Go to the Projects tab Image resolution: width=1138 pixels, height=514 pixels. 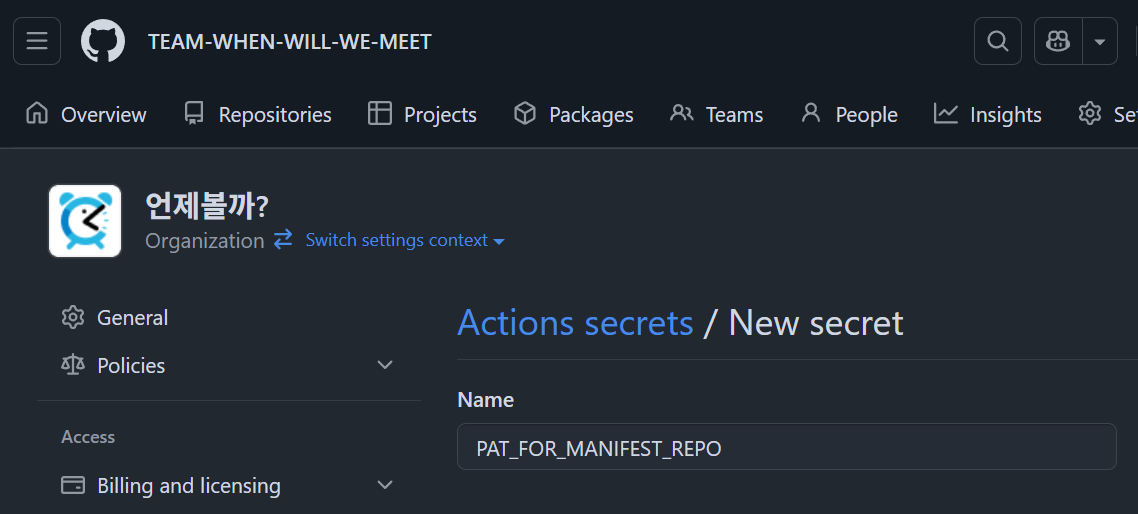[x=422, y=115]
